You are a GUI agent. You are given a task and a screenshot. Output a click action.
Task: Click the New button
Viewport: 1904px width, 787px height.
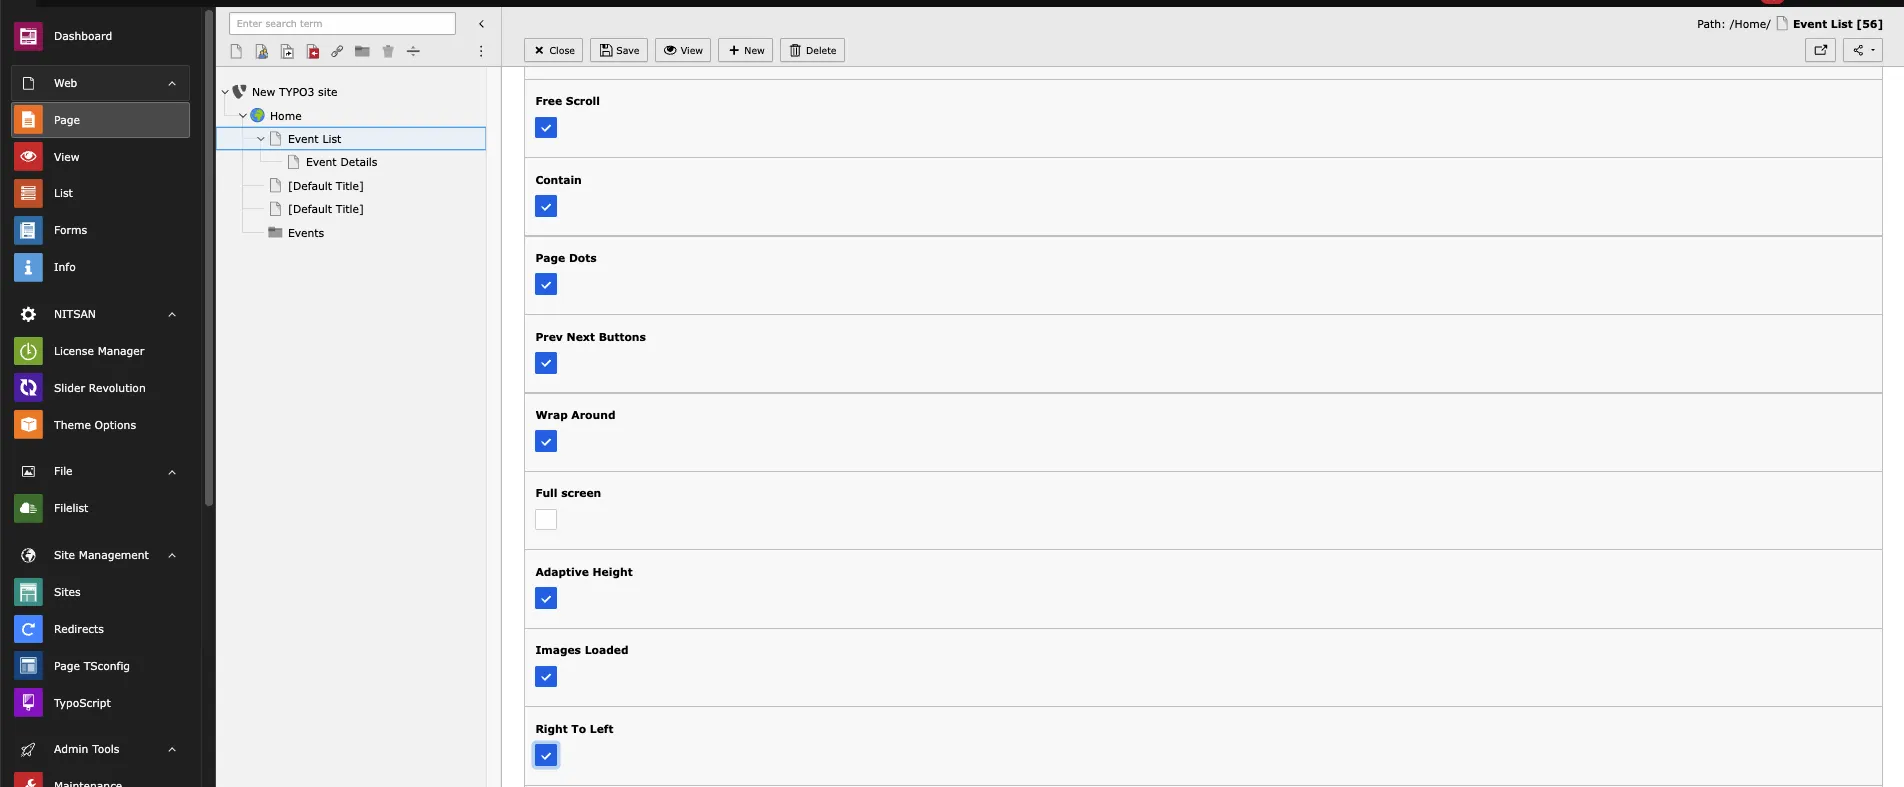click(745, 50)
